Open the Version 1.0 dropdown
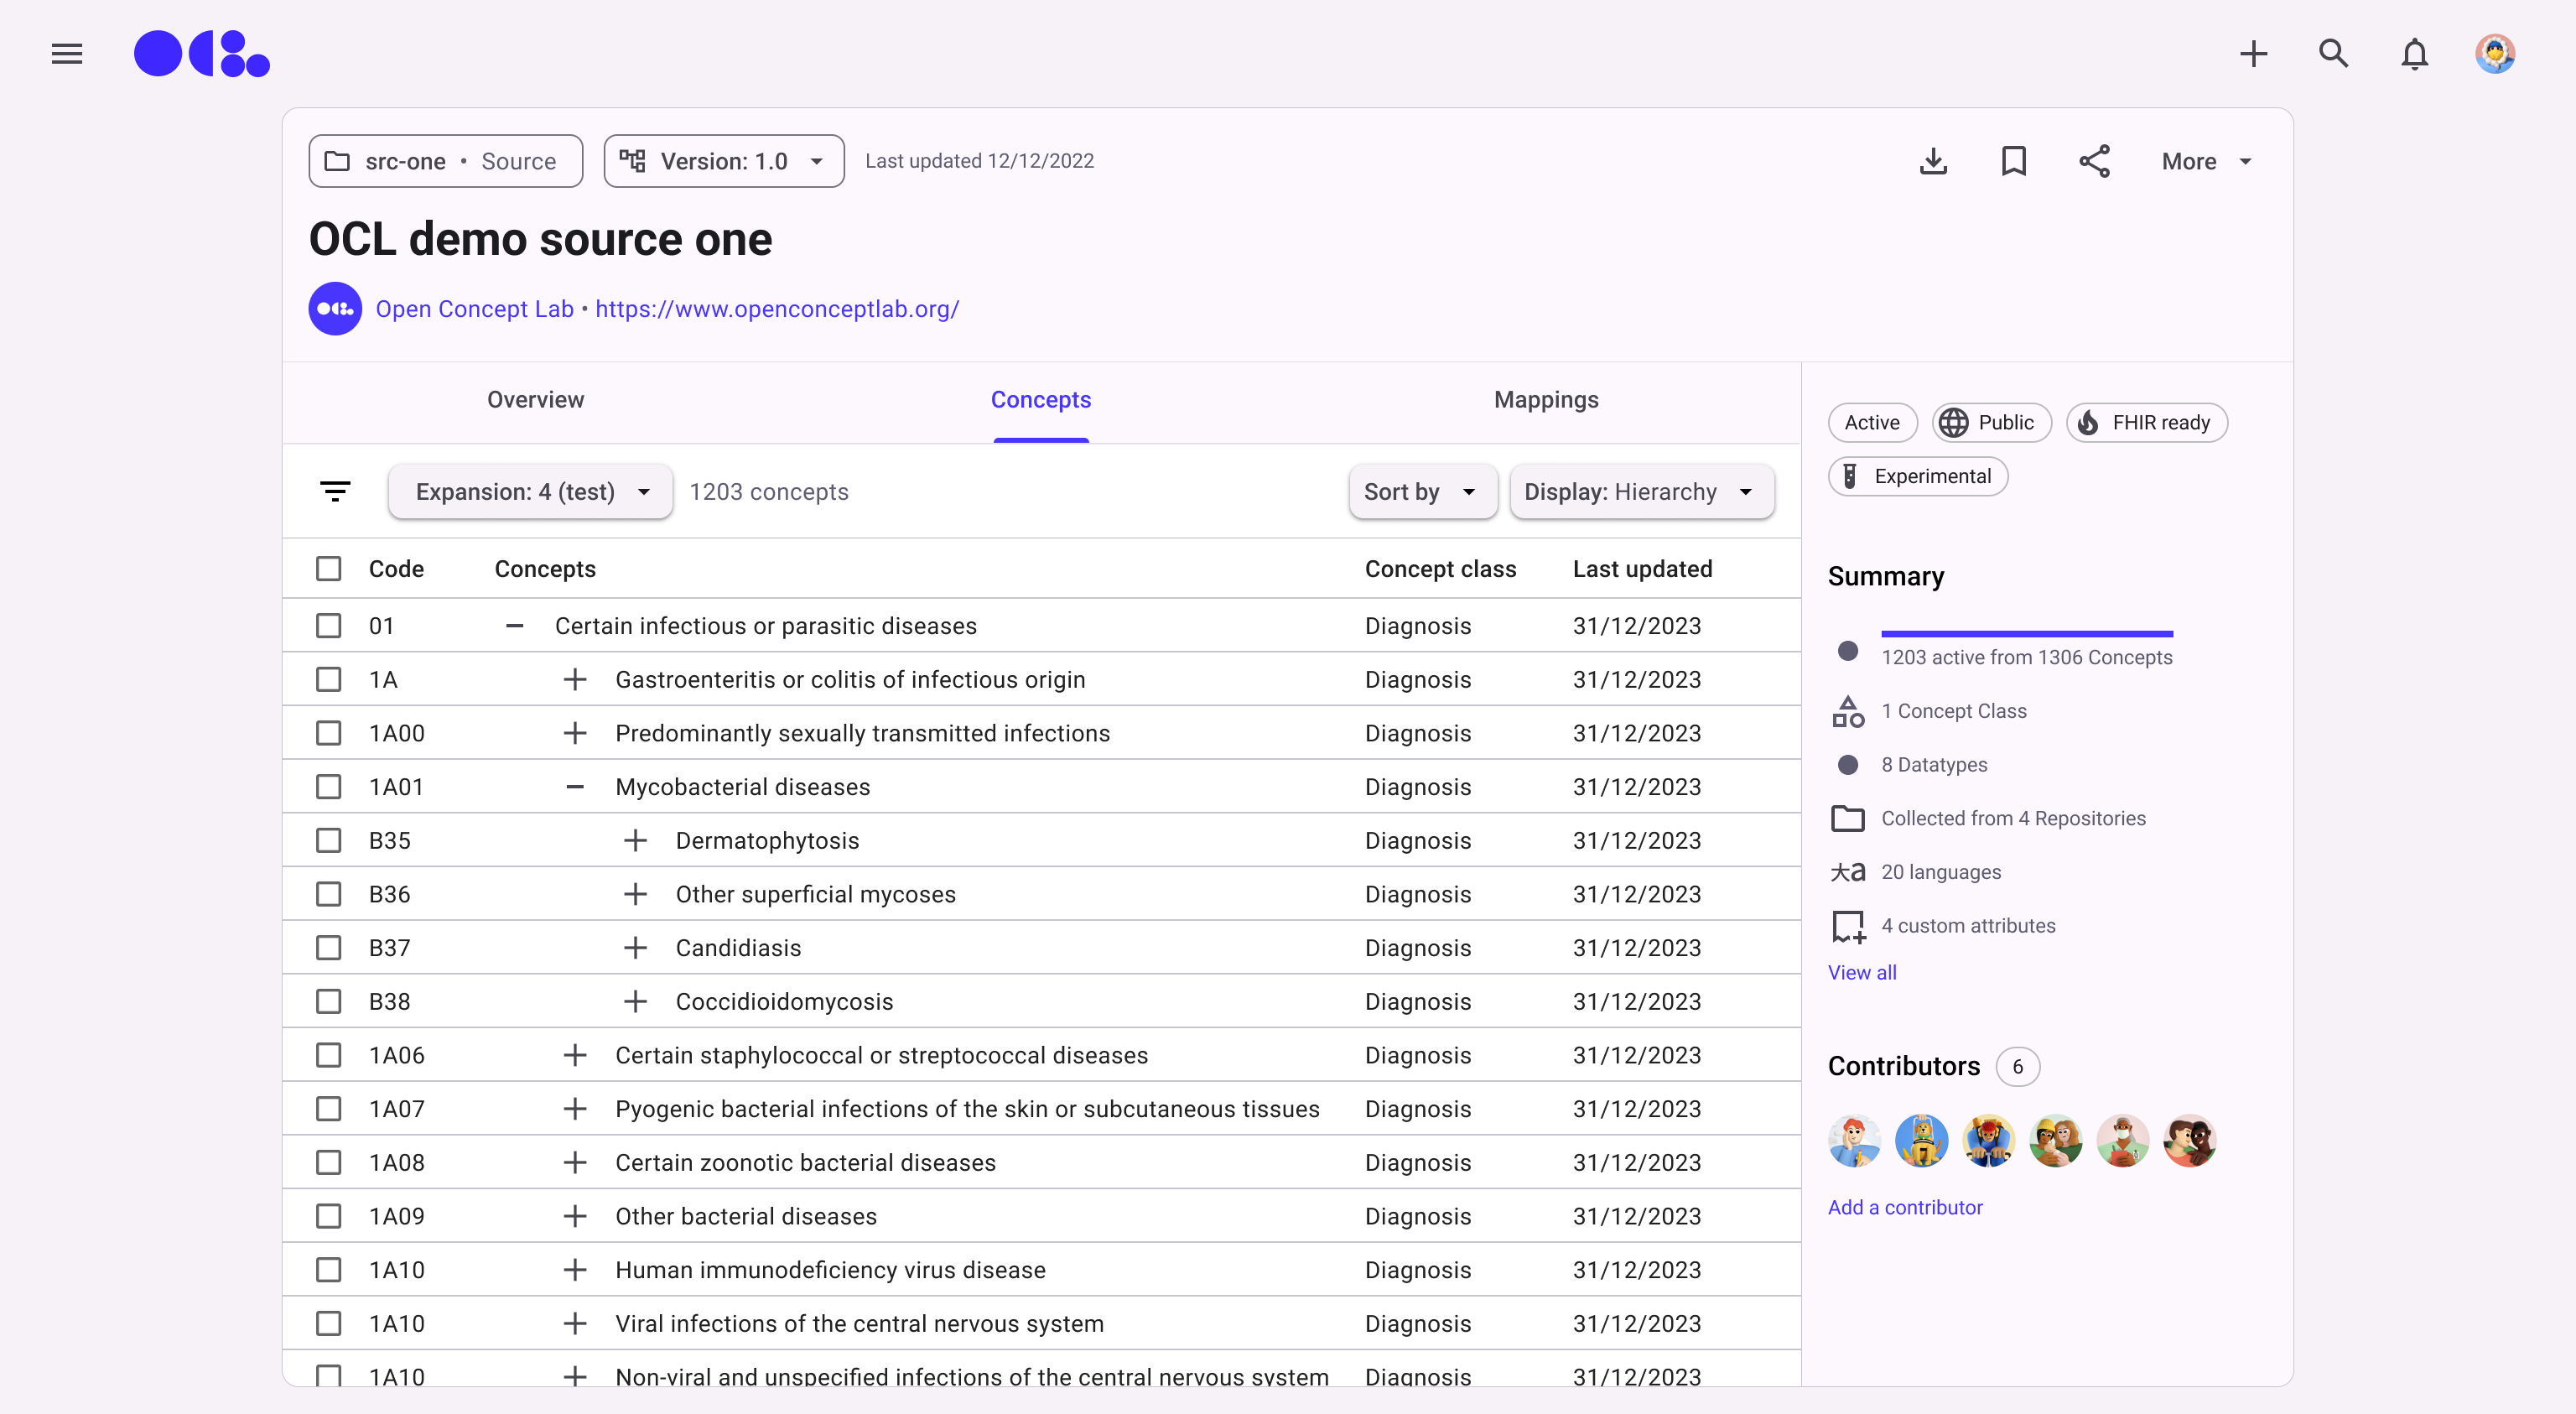 click(x=724, y=161)
